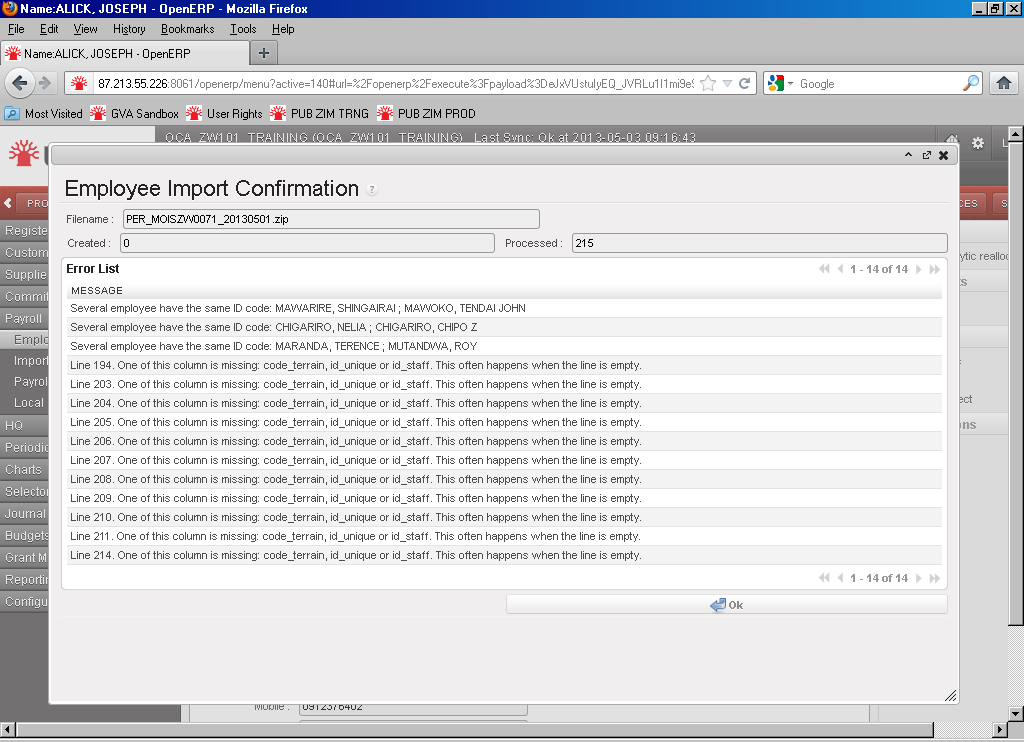Image resolution: width=1024 pixels, height=742 pixels.
Task: Open the History menu
Action: click(x=129, y=29)
